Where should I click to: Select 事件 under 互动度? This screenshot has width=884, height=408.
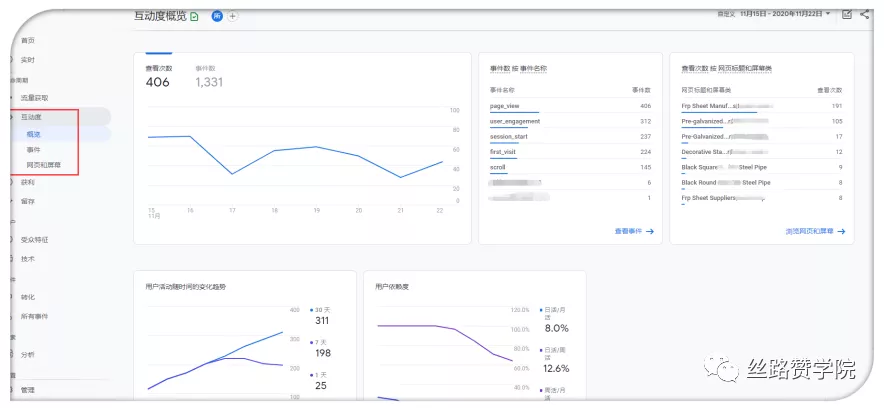pos(33,150)
